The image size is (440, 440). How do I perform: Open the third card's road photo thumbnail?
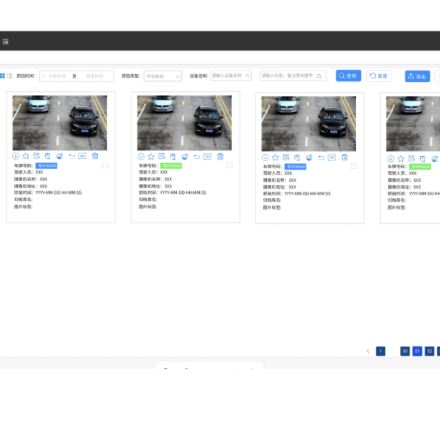coord(309,124)
